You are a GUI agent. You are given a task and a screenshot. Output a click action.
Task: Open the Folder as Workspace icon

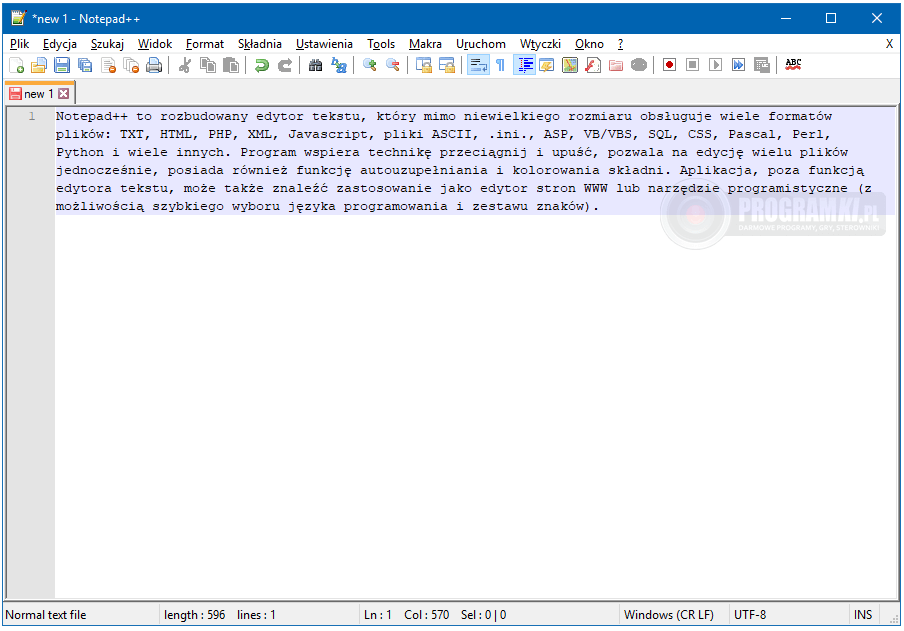point(616,65)
